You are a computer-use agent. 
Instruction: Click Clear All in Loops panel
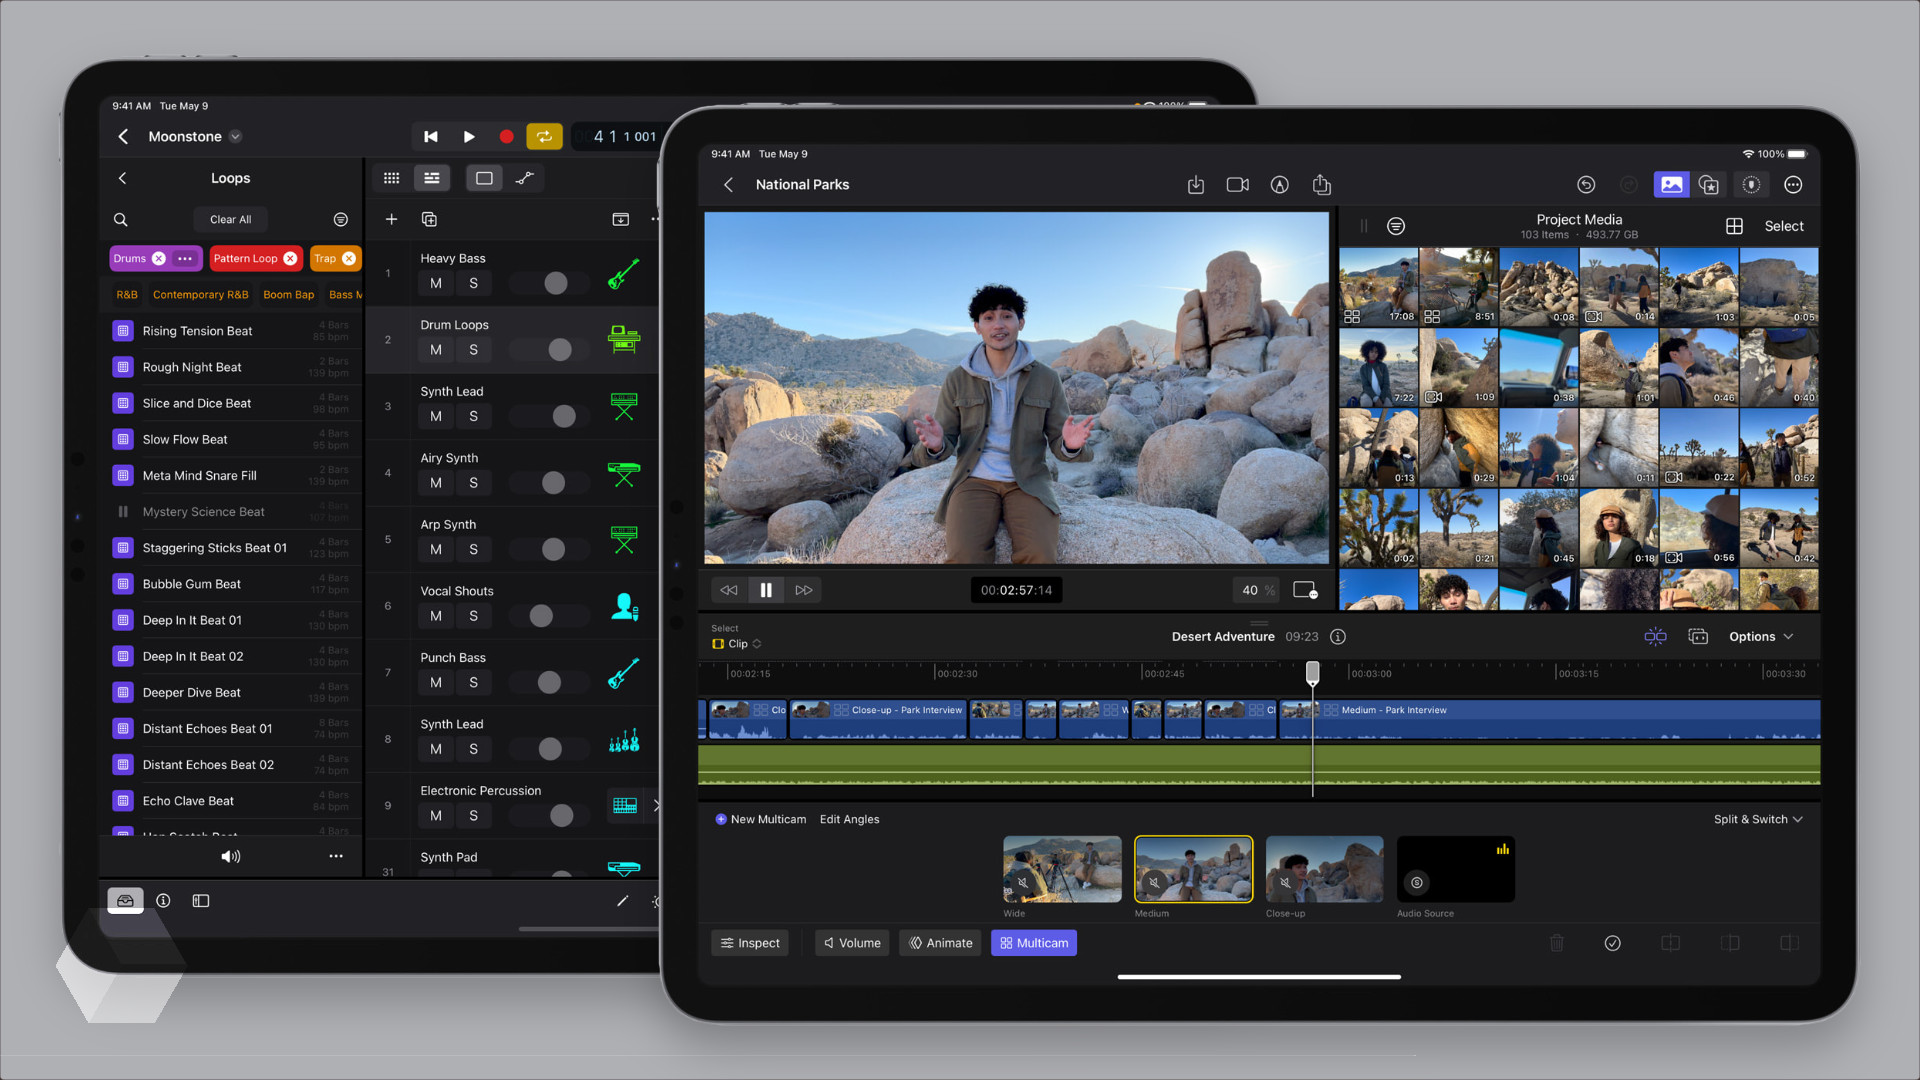(x=230, y=220)
